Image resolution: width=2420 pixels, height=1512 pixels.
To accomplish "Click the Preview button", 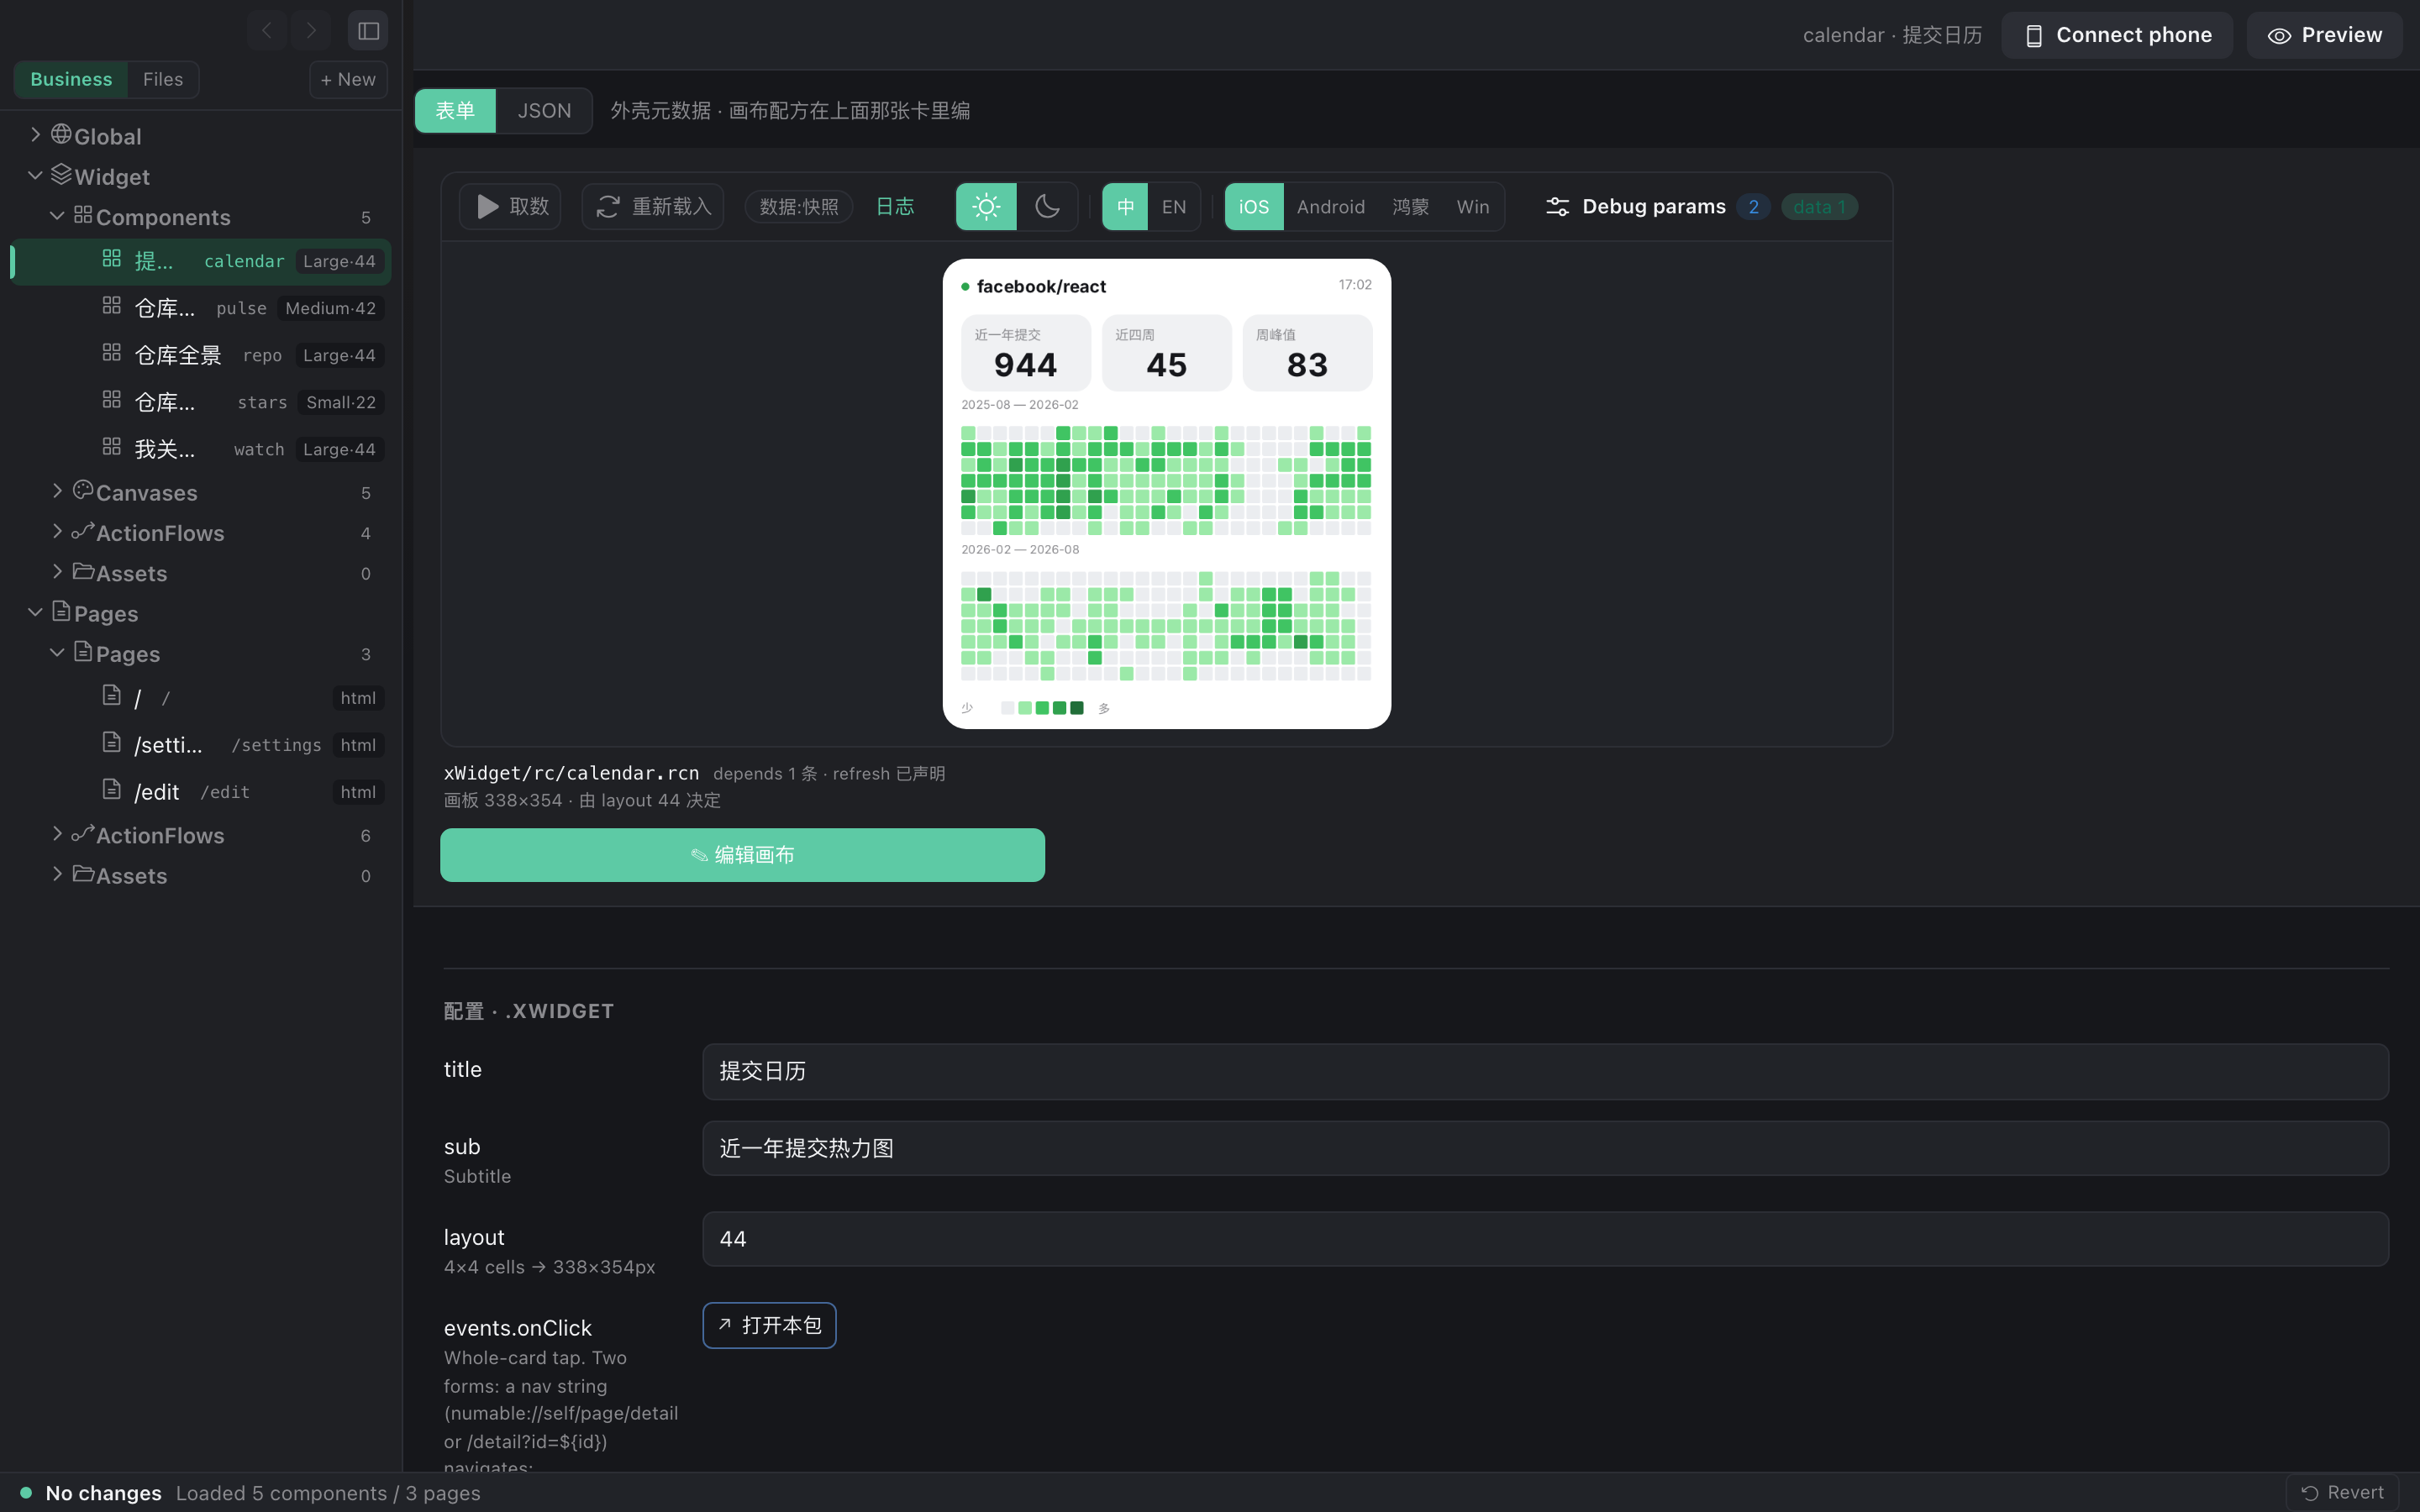I will coord(2324,36).
